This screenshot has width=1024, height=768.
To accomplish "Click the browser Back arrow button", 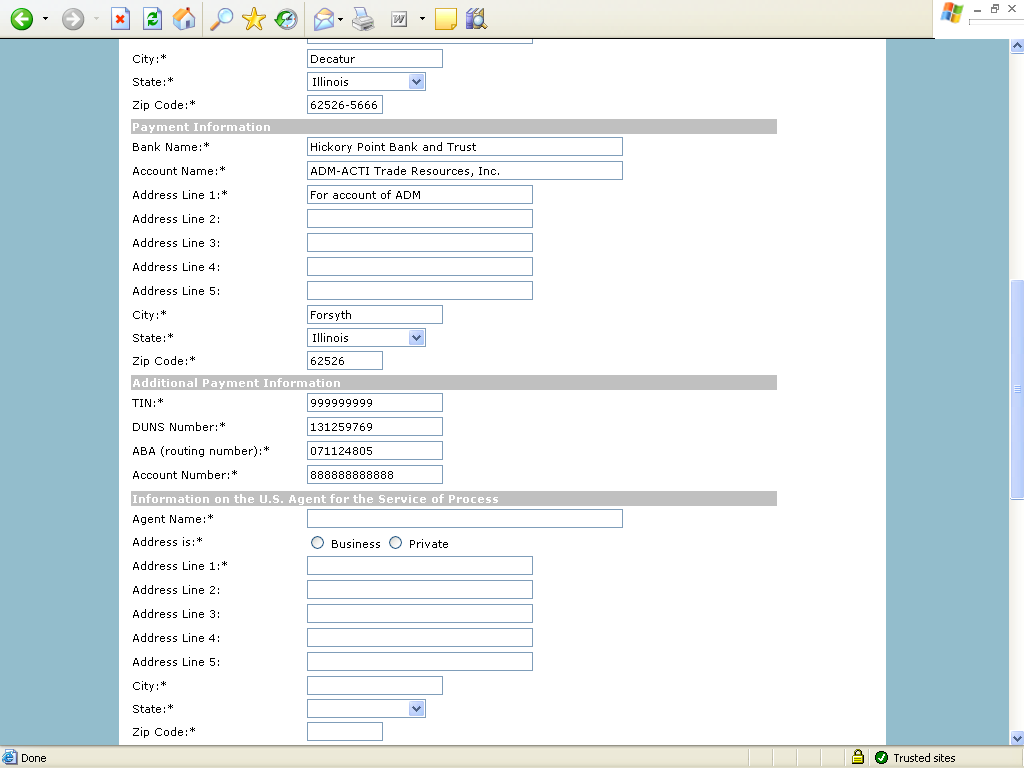I will click(21, 19).
